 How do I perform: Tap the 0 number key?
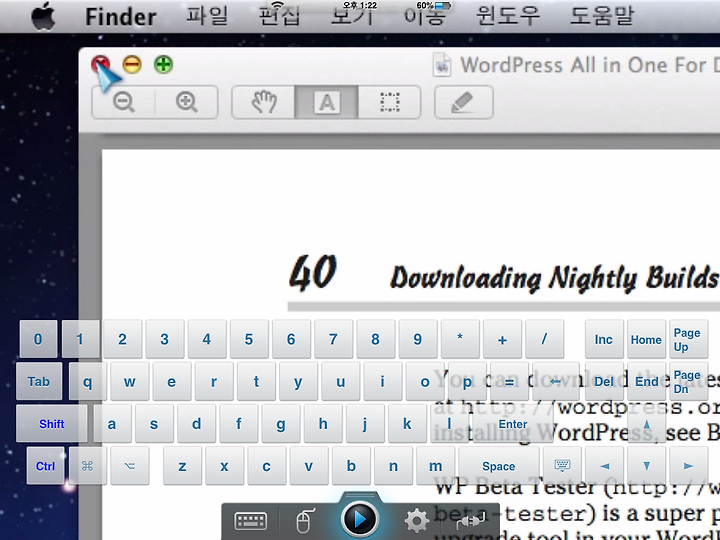(x=38, y=339)
